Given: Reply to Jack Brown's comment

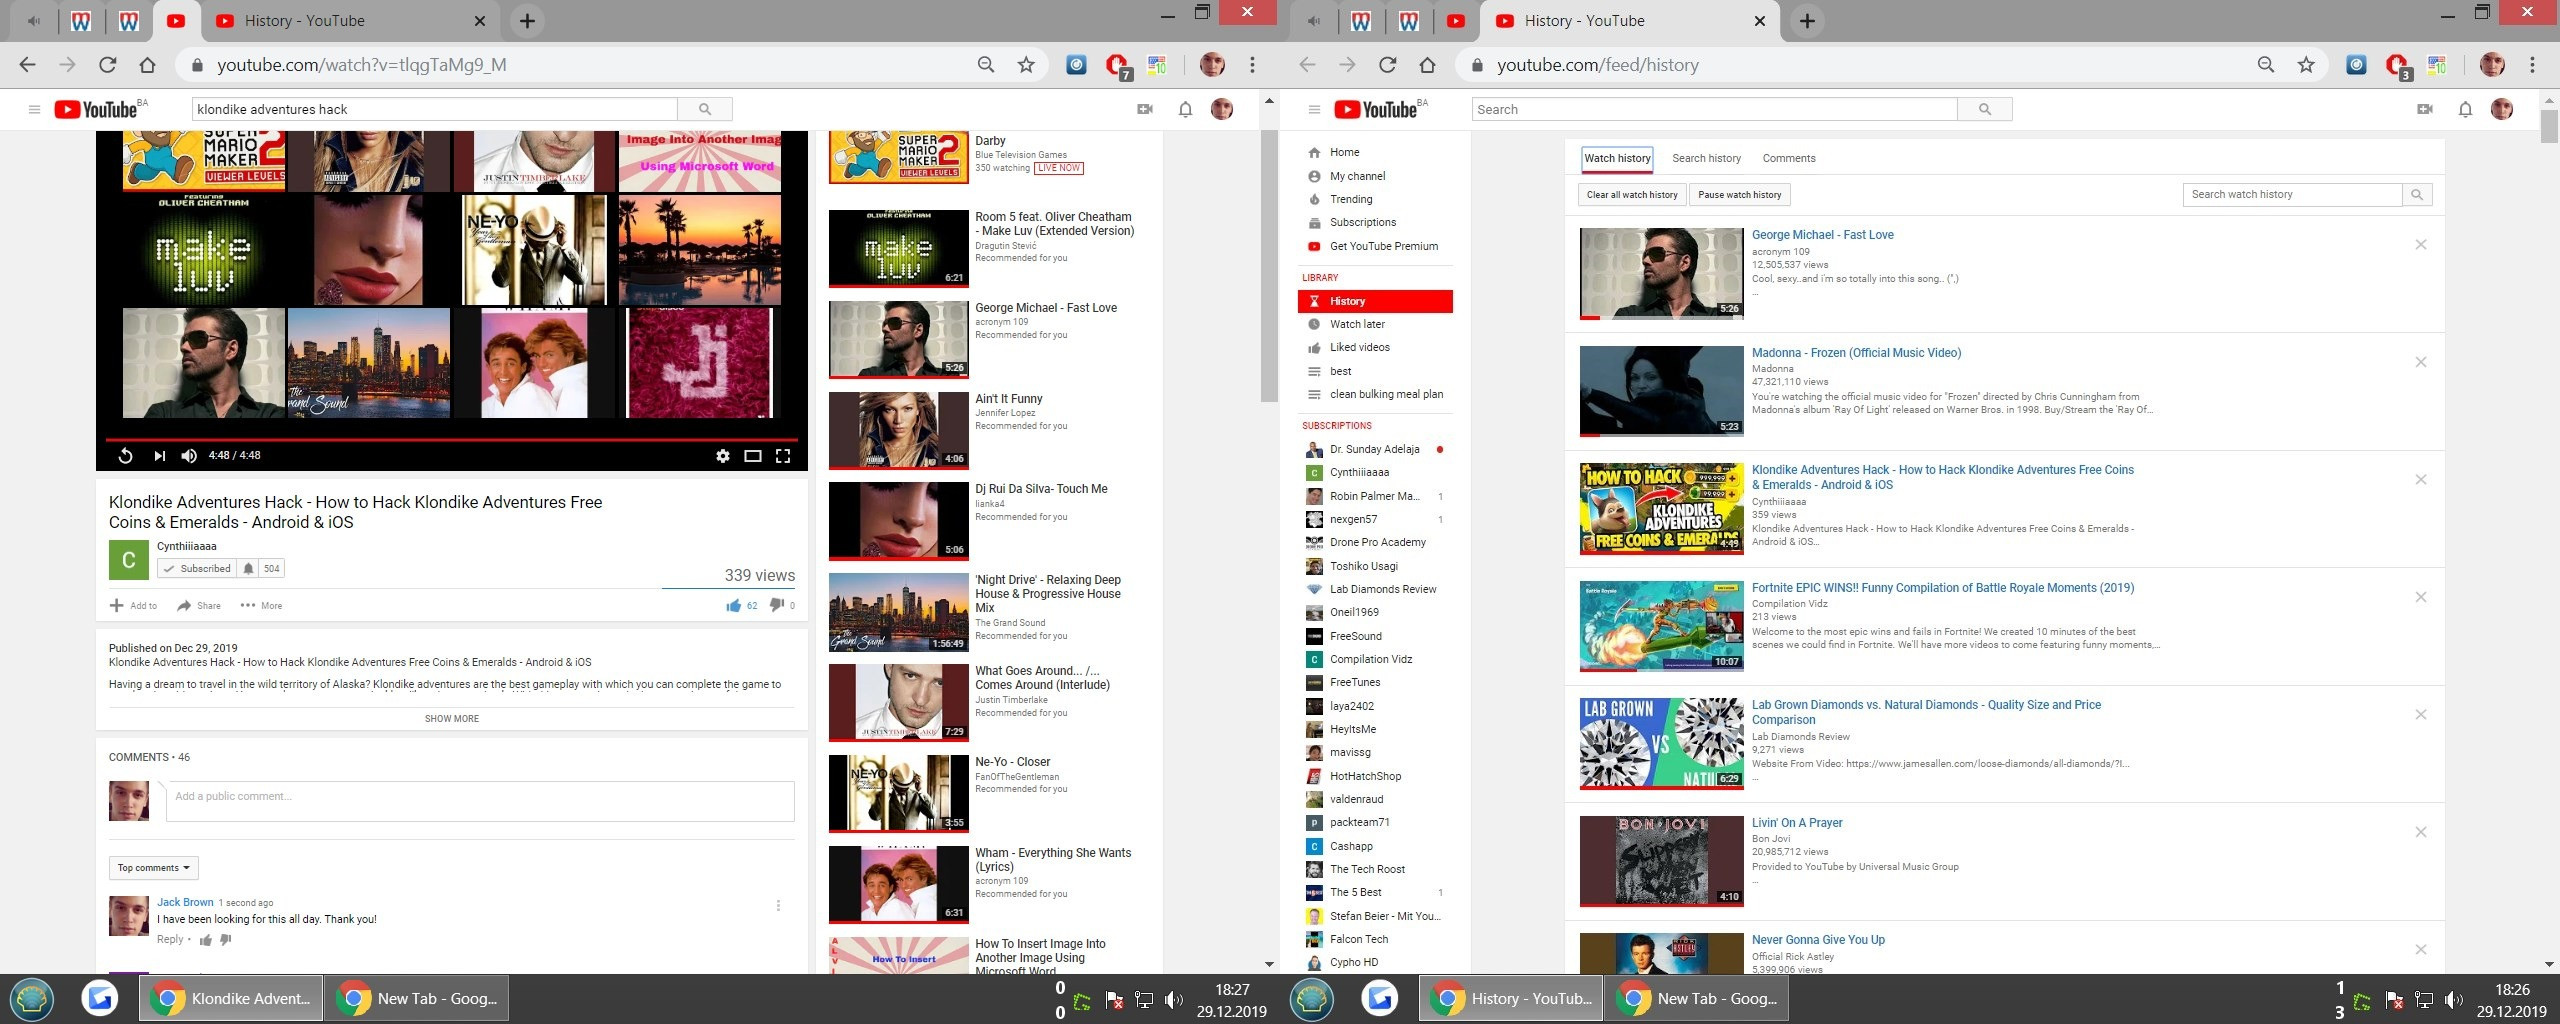Looking at the screenshot, I should tap(170, 940).
